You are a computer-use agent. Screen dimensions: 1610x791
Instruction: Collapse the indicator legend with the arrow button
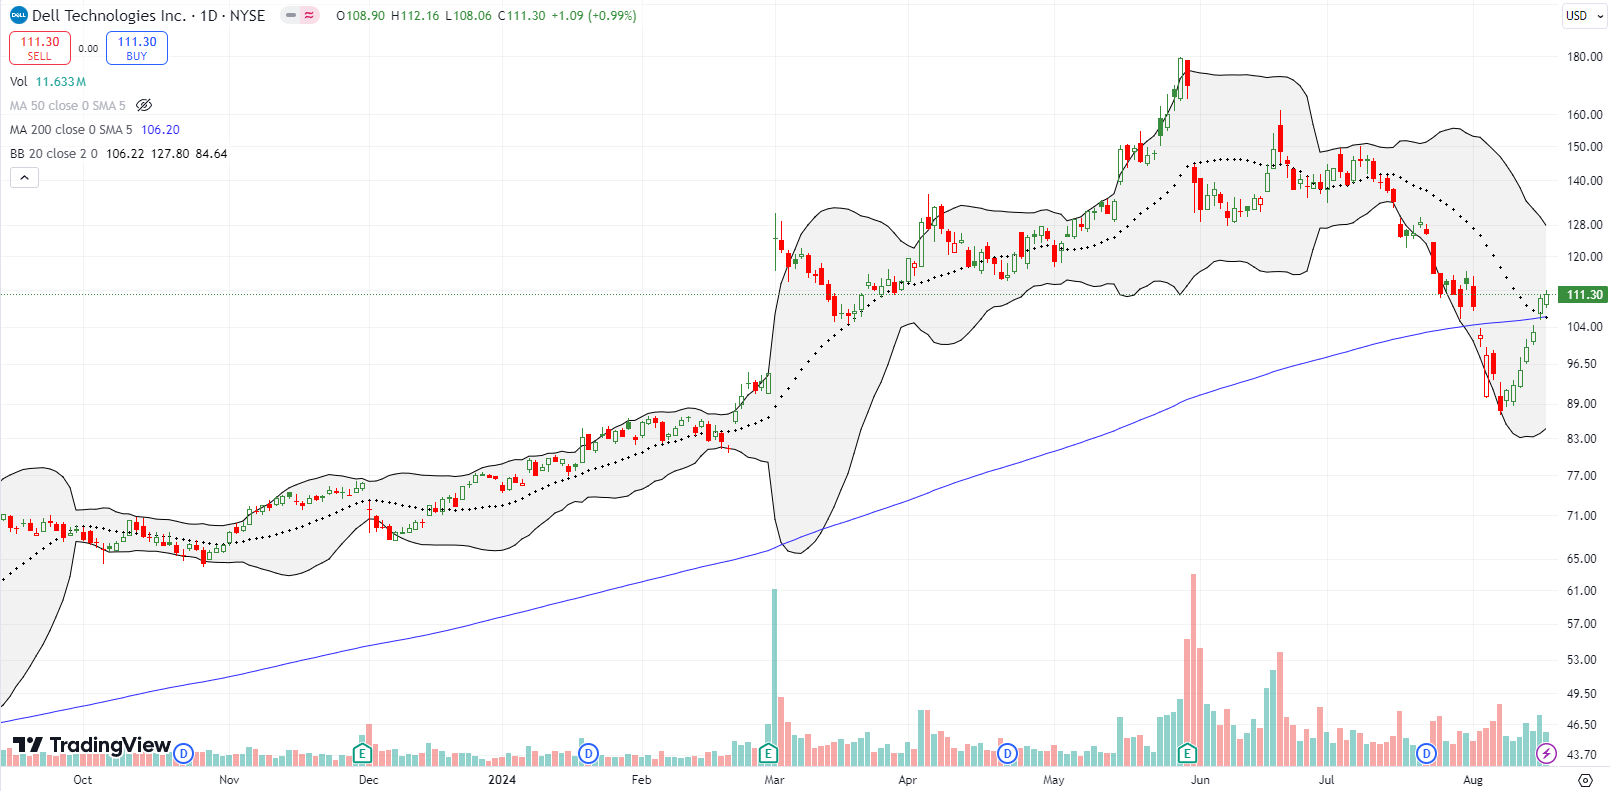pos(25,178)
